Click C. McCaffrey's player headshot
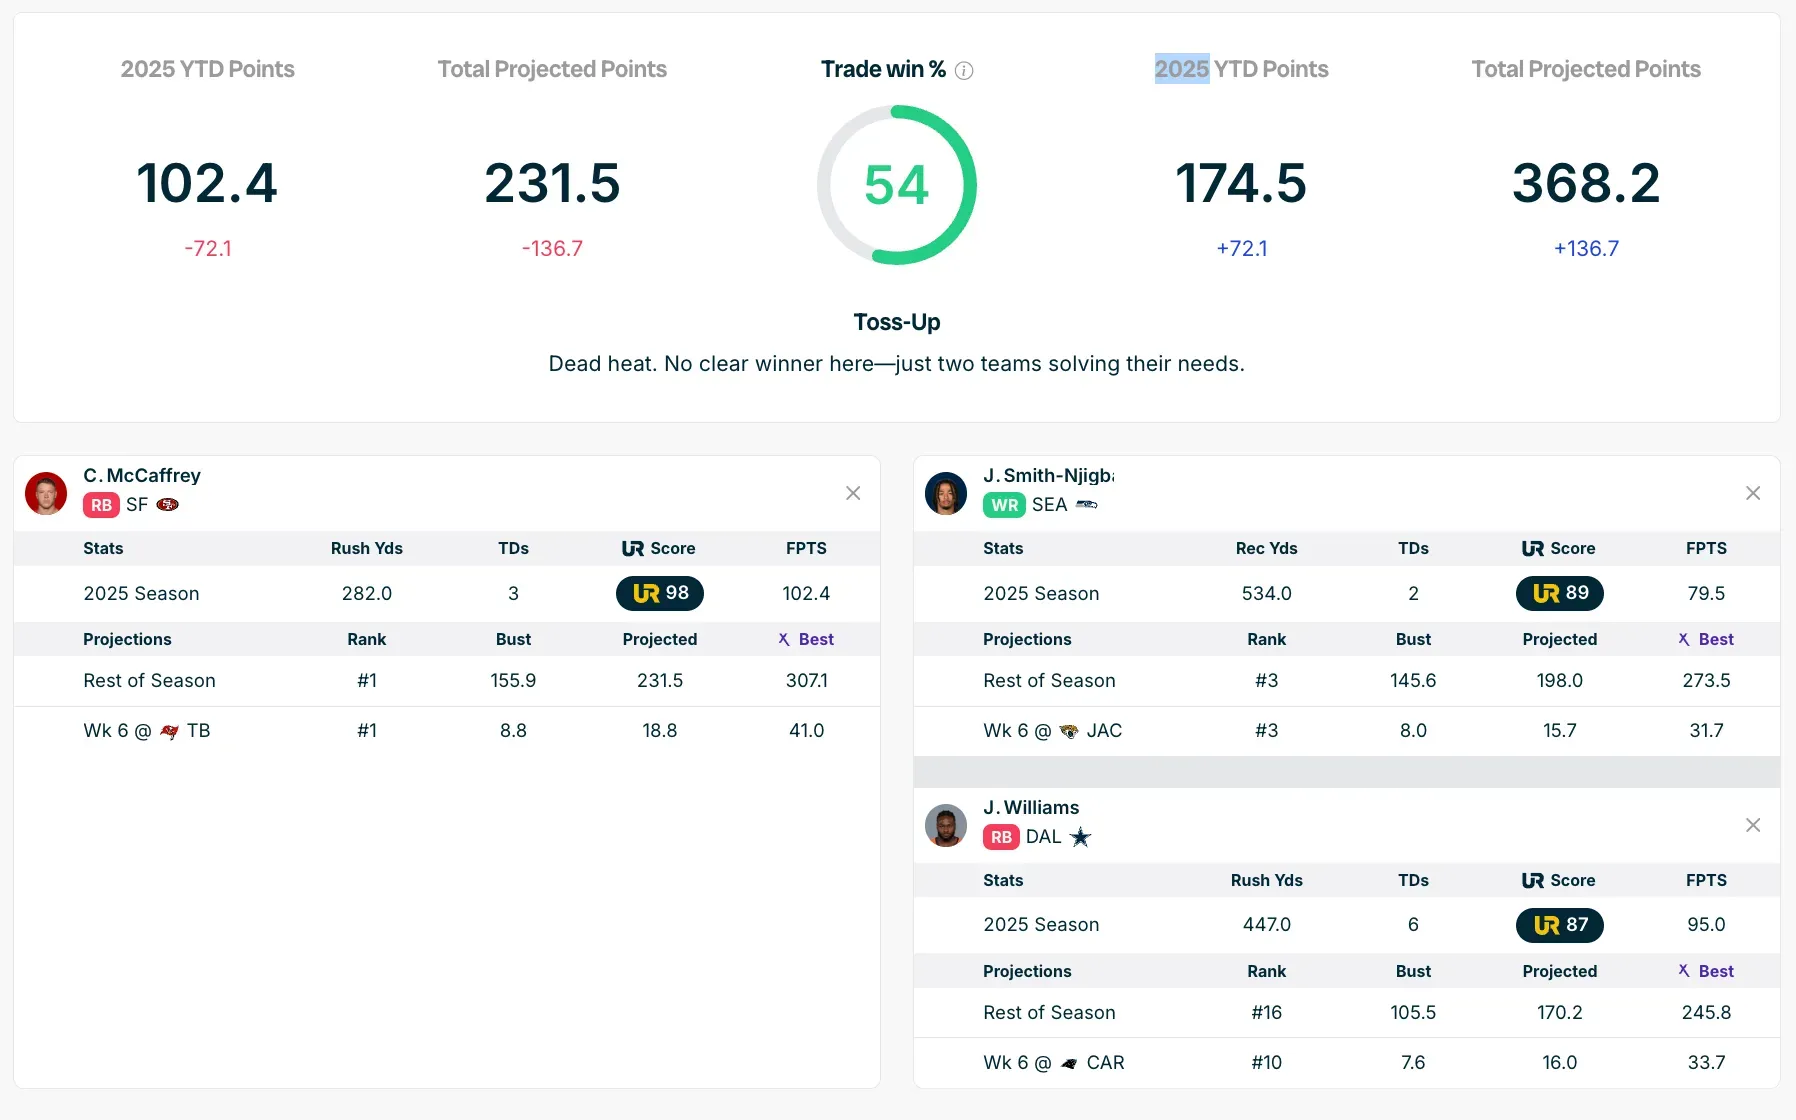The image size is (1796, 1120). 46,493
